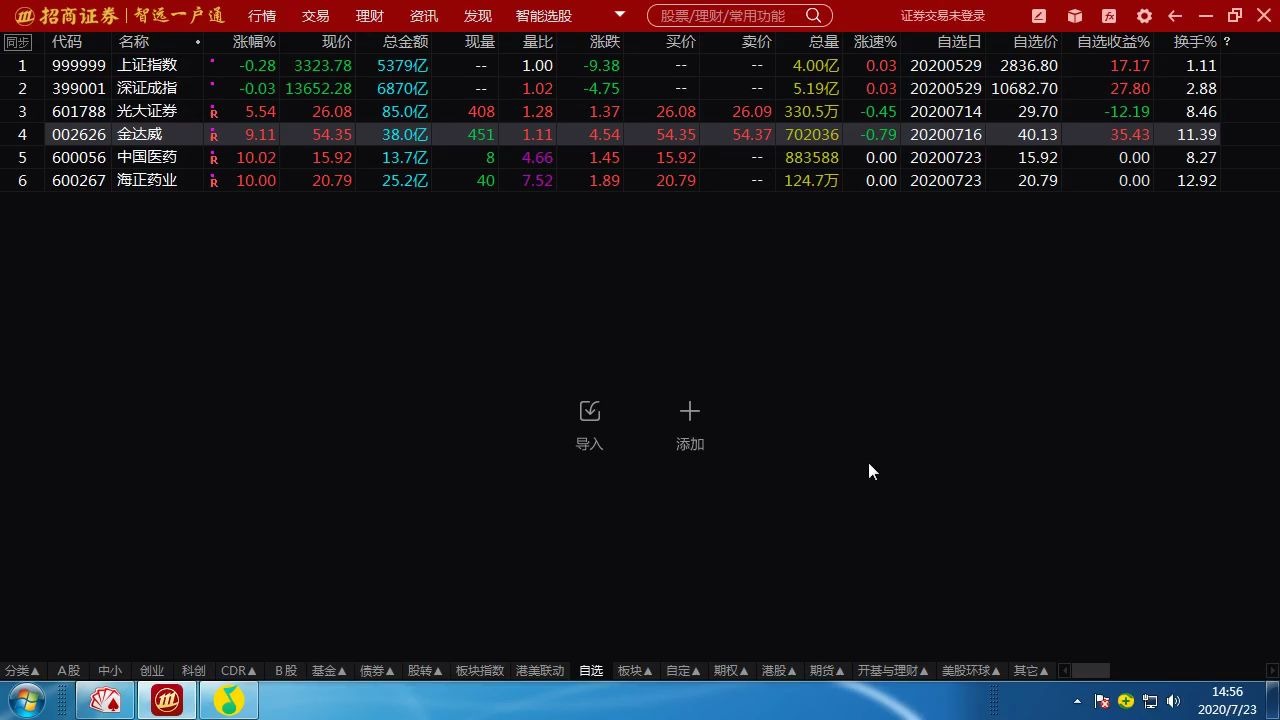Select the 深证成指 row name

147,88
